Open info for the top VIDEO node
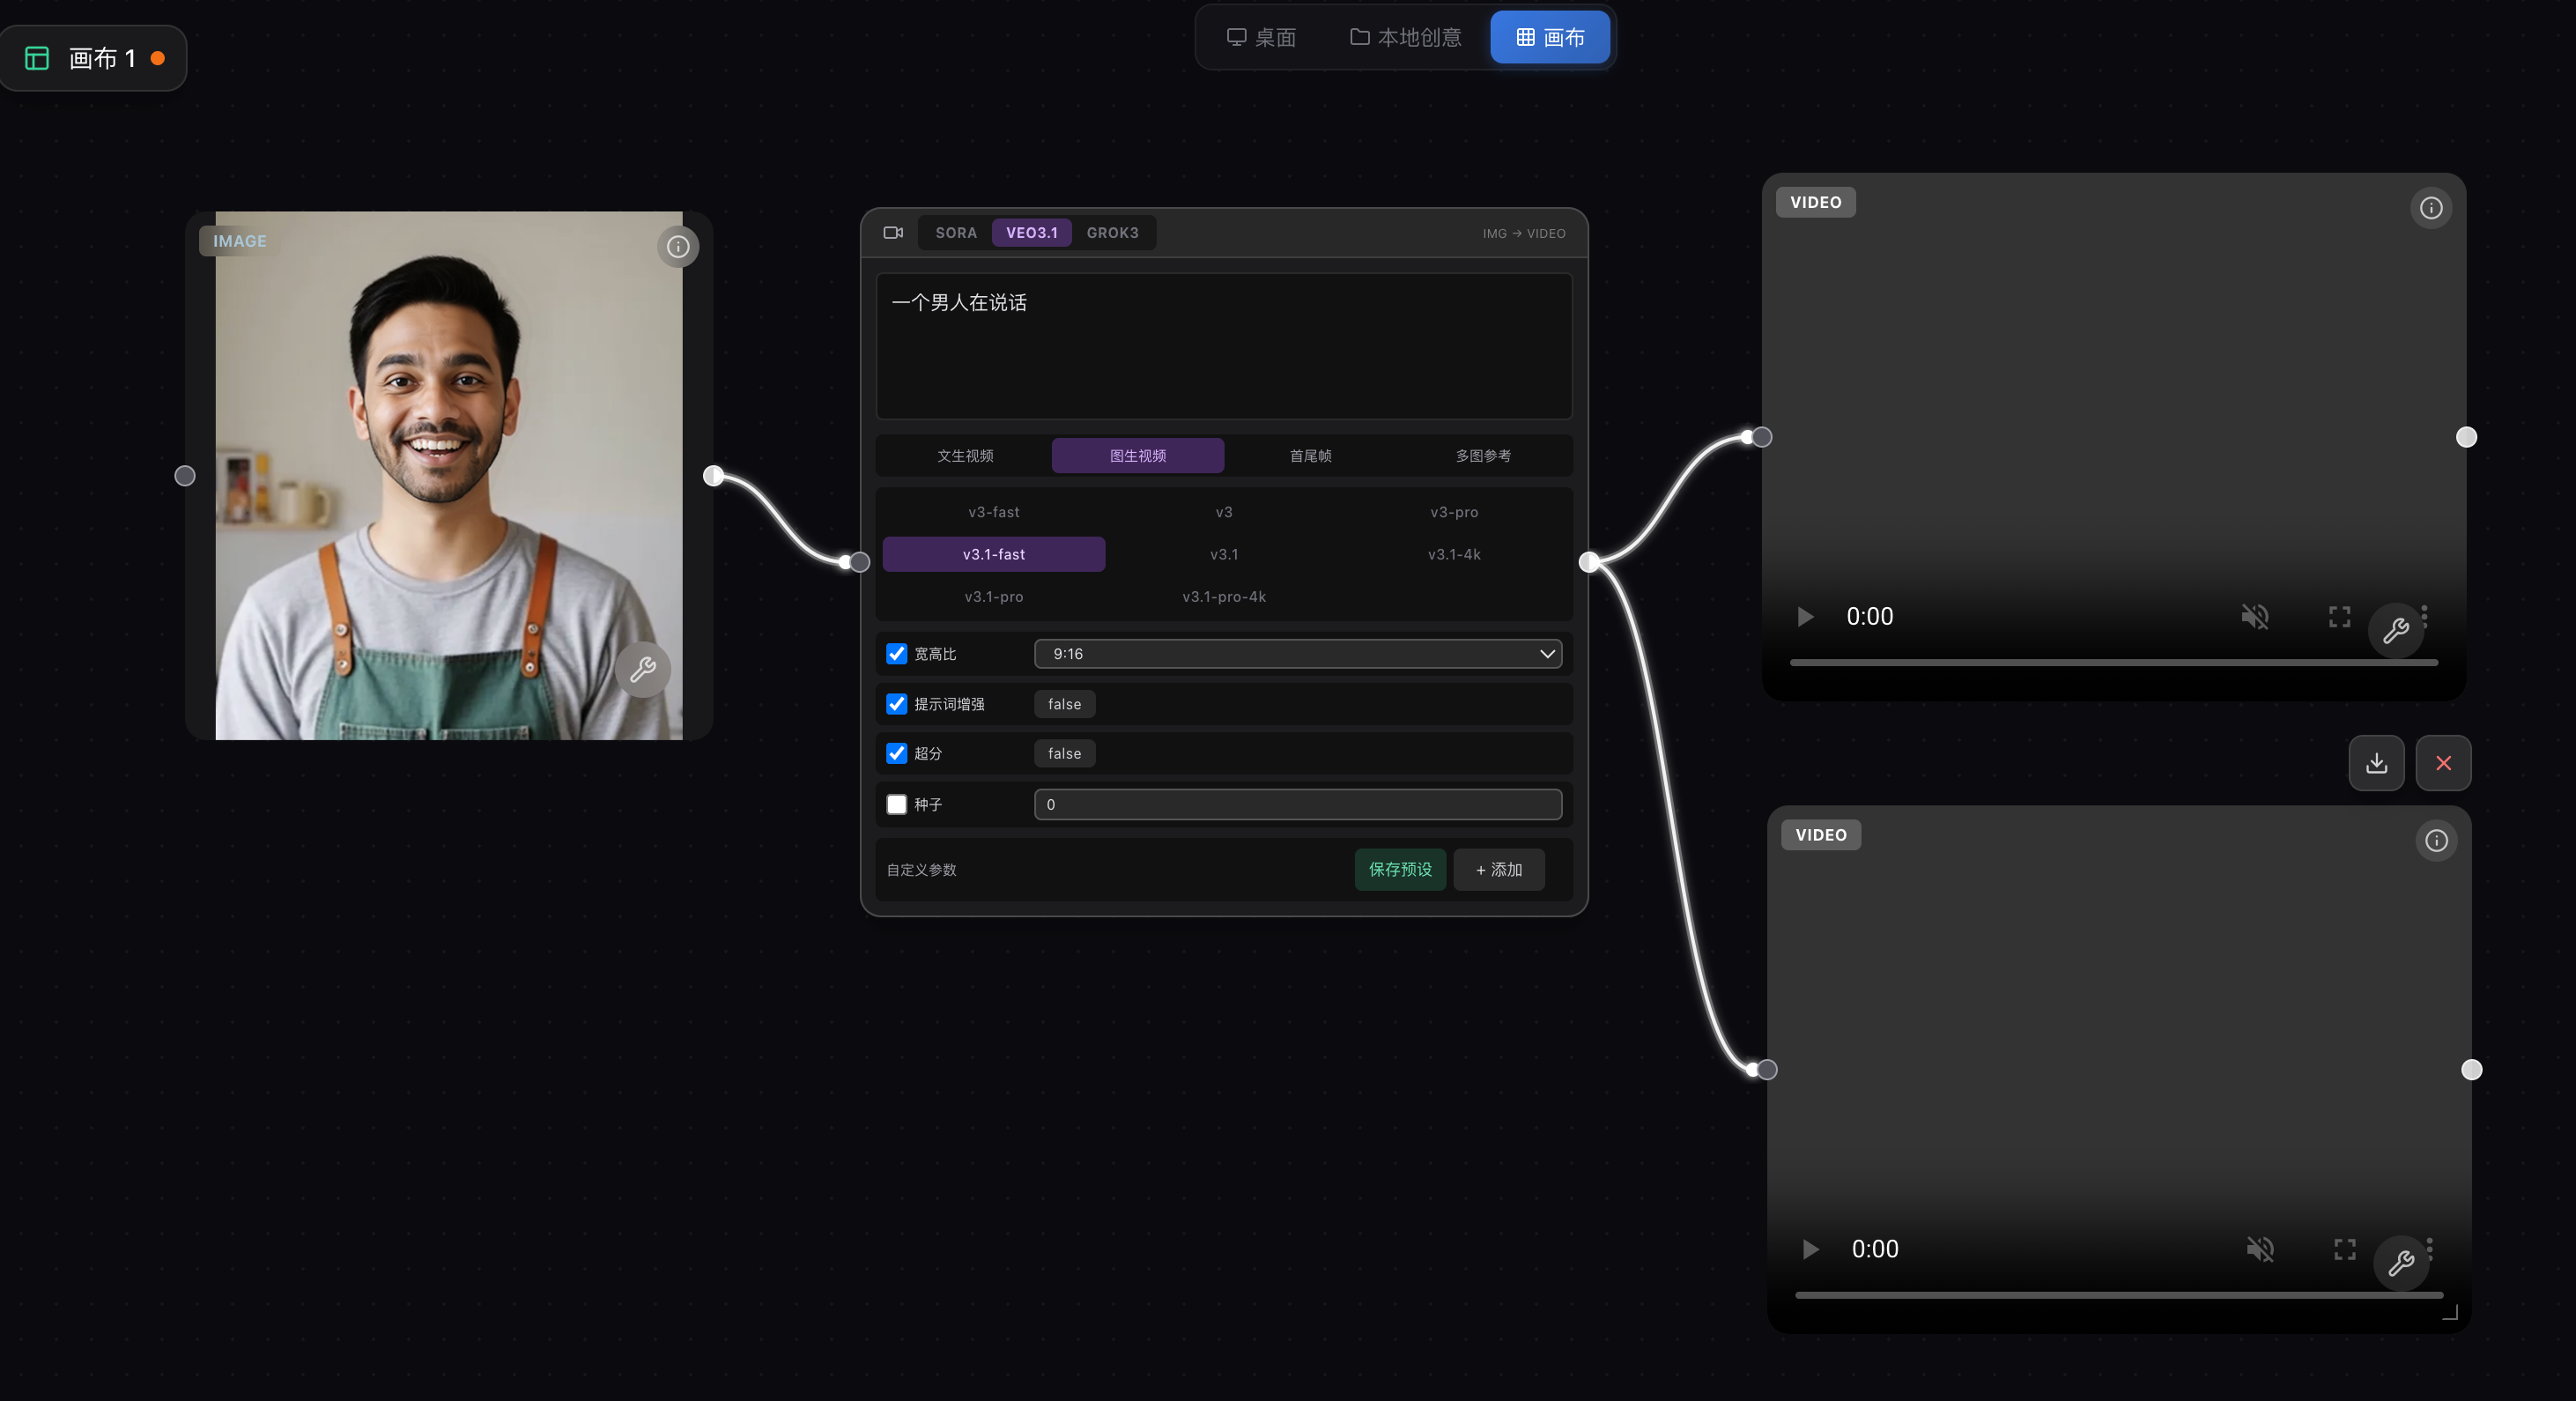 [2431, 208]
